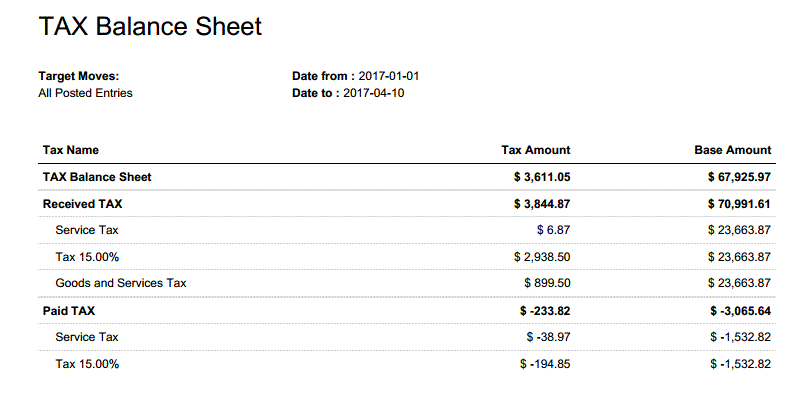Click the All Posted Entries text
Image resolution: width=810 pixels, height=414 pixels.
point(85,93)
